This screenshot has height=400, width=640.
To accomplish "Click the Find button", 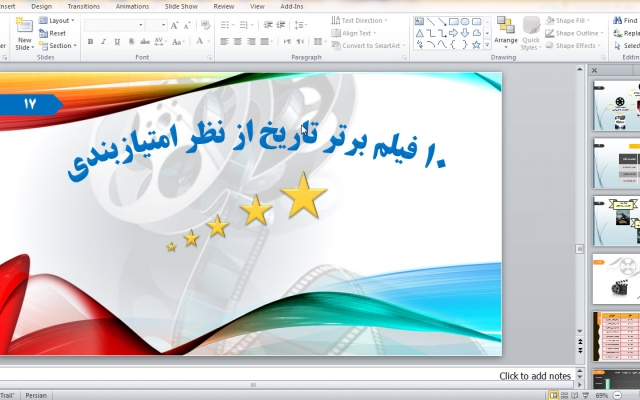I will tap(625, 20).
